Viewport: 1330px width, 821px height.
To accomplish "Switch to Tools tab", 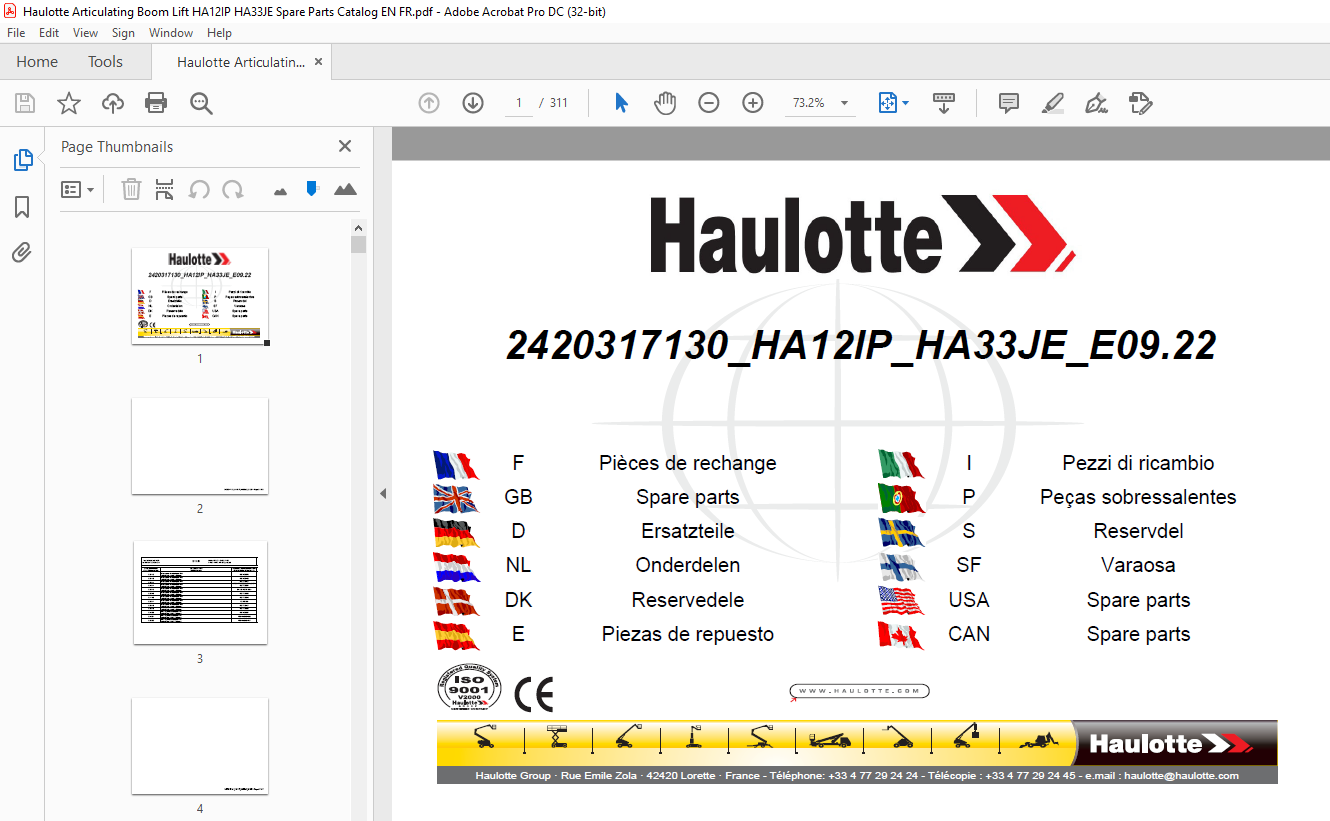I will 105,62.
